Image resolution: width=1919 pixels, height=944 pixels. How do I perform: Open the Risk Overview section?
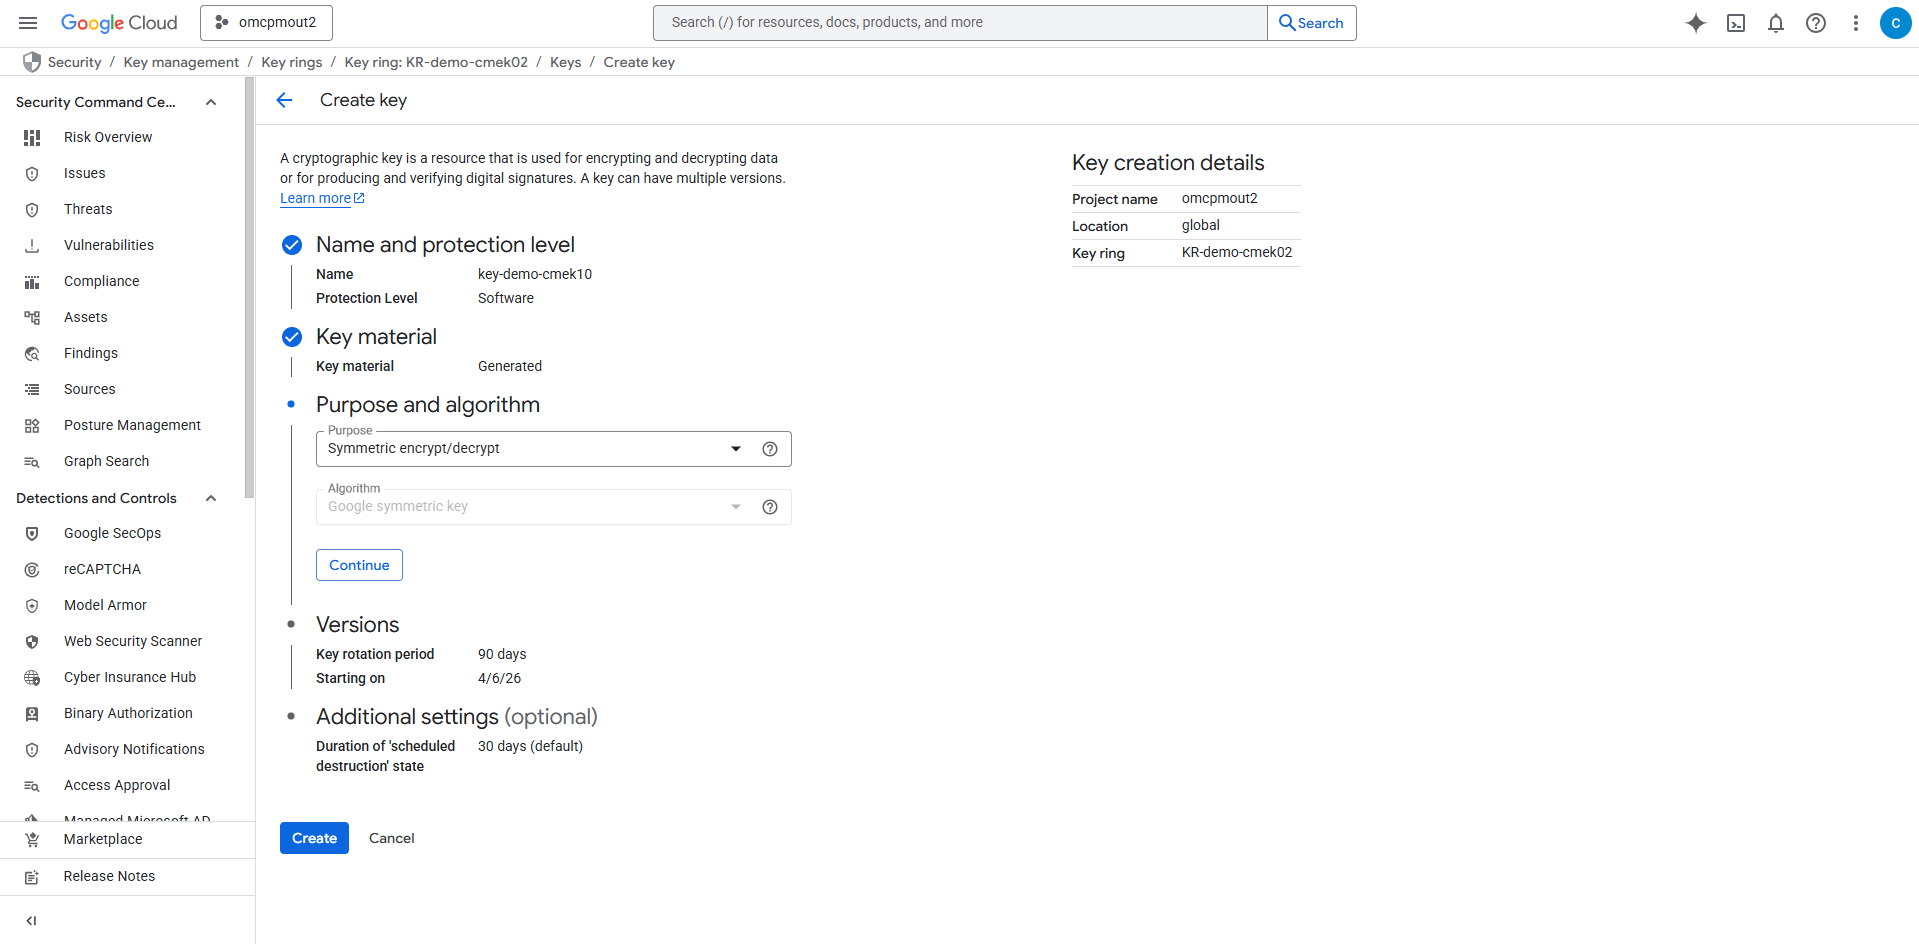click(x=107, y=137)
